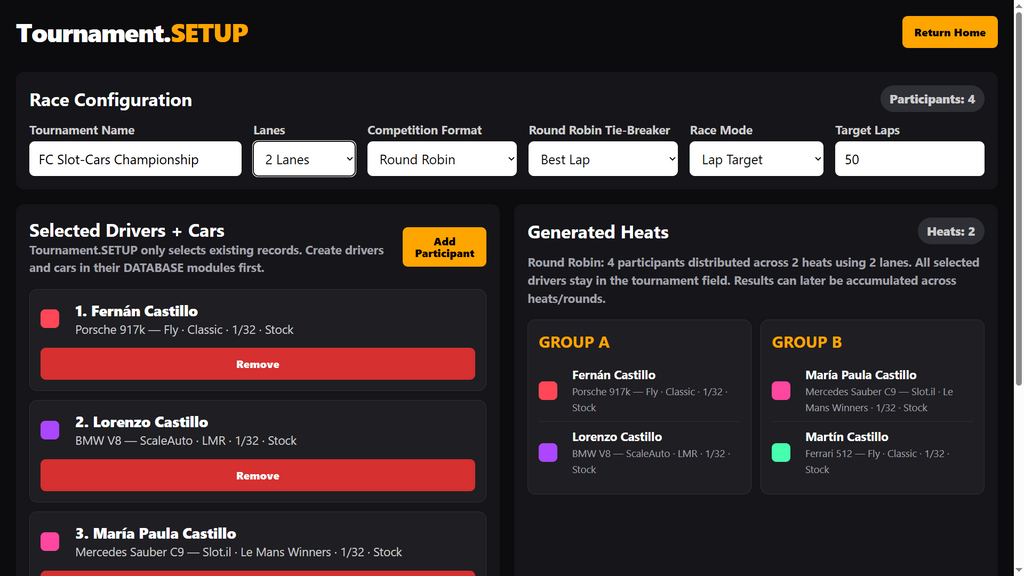
Task: Click Lorenzo Castillo's purple swatch in participants list
Action: (x=50, y=430)
